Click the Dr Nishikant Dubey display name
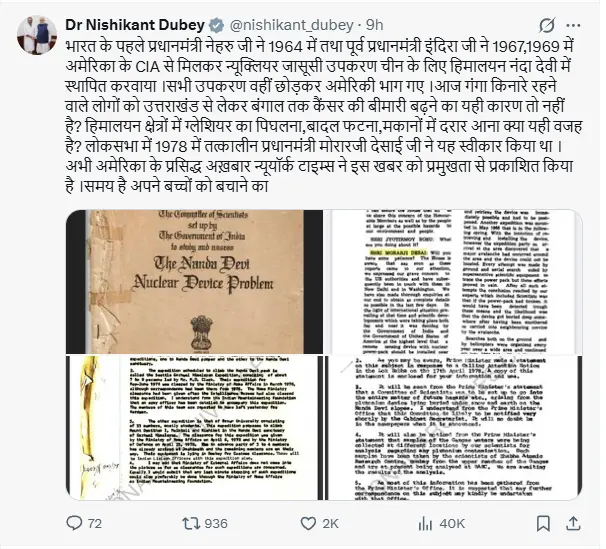 135,25
